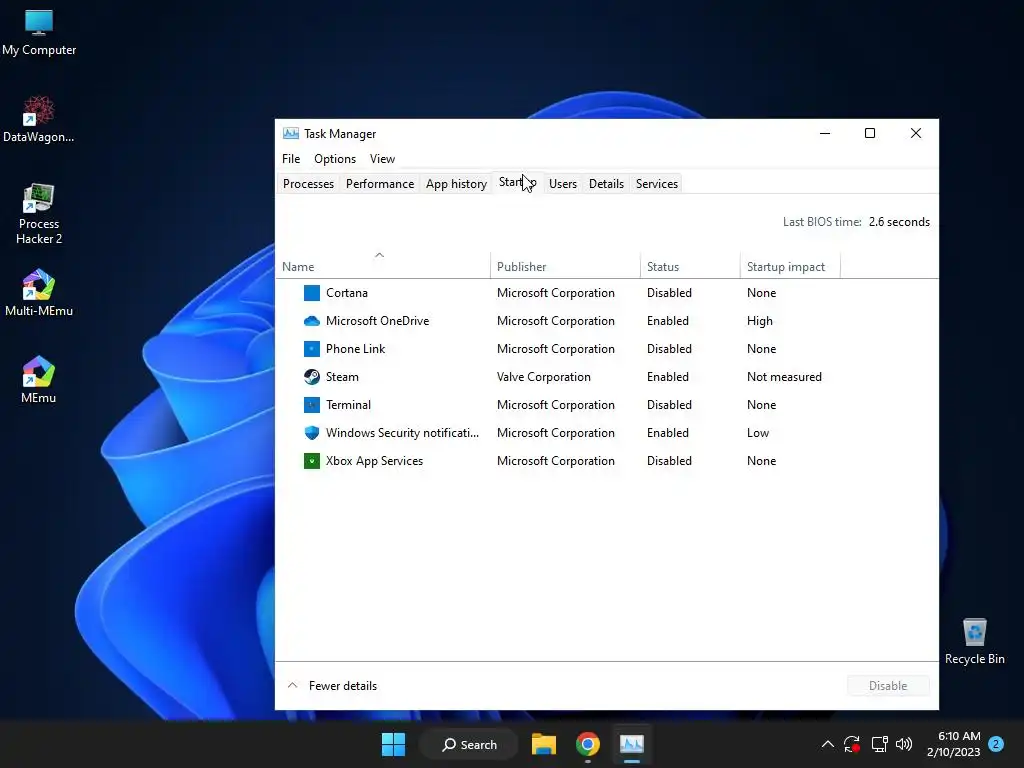Select the Phone Link row name
This screenshot has width=1024, height=768.
[355, 349]
